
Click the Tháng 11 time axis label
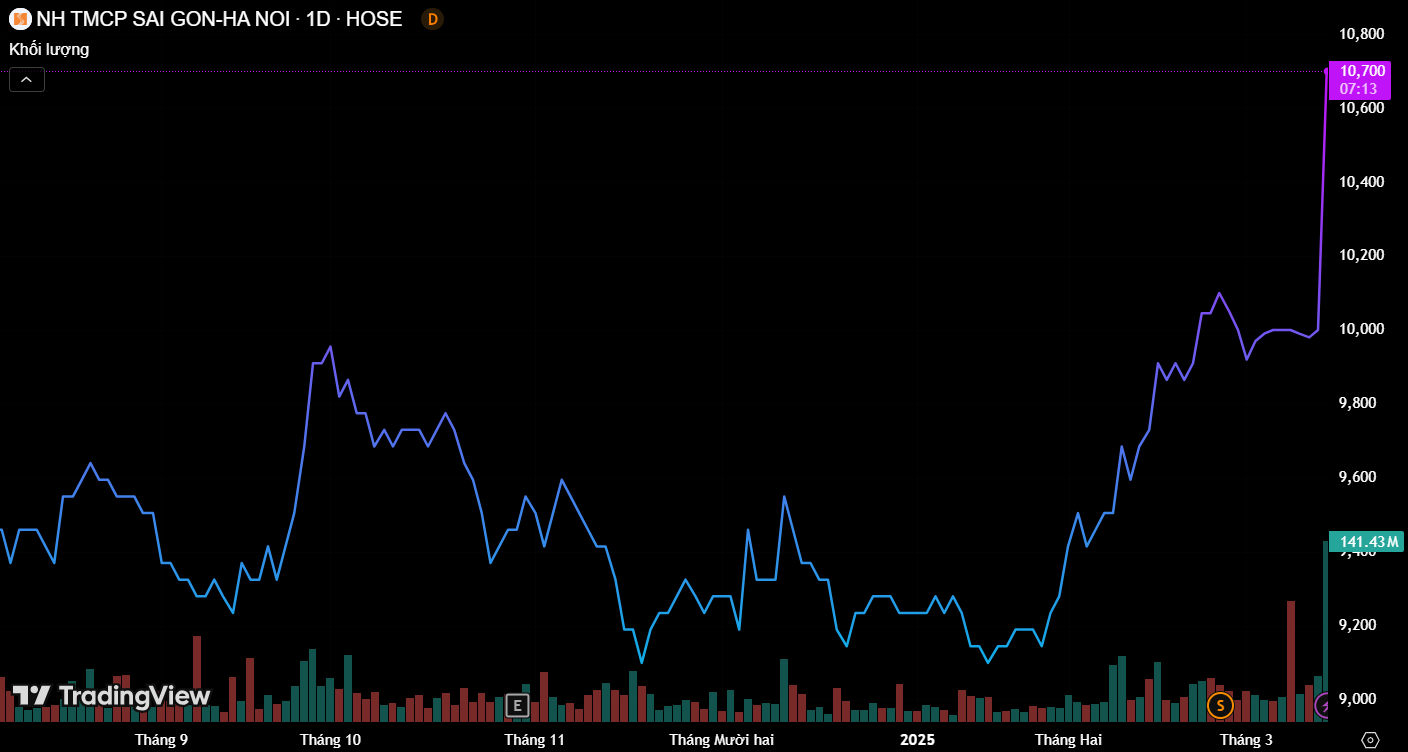[x=534, y=740]
